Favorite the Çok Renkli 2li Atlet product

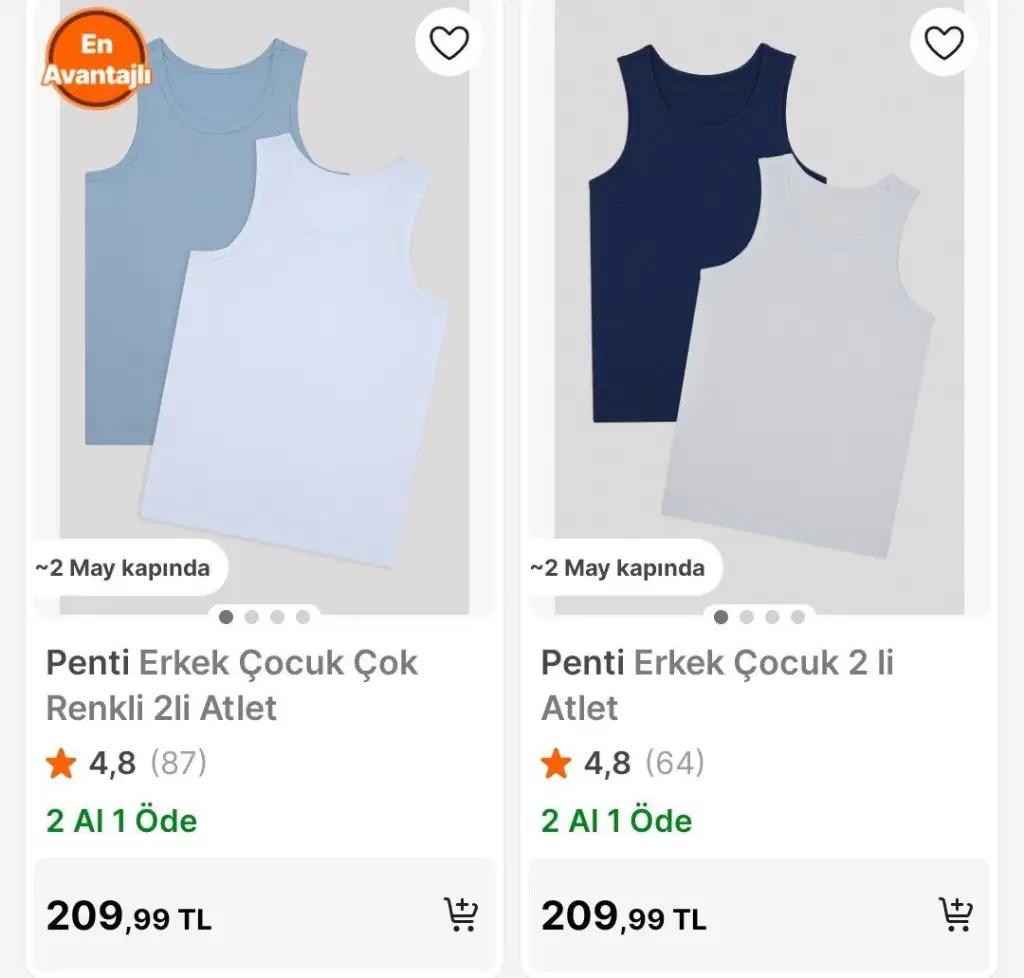coord(449,42)
